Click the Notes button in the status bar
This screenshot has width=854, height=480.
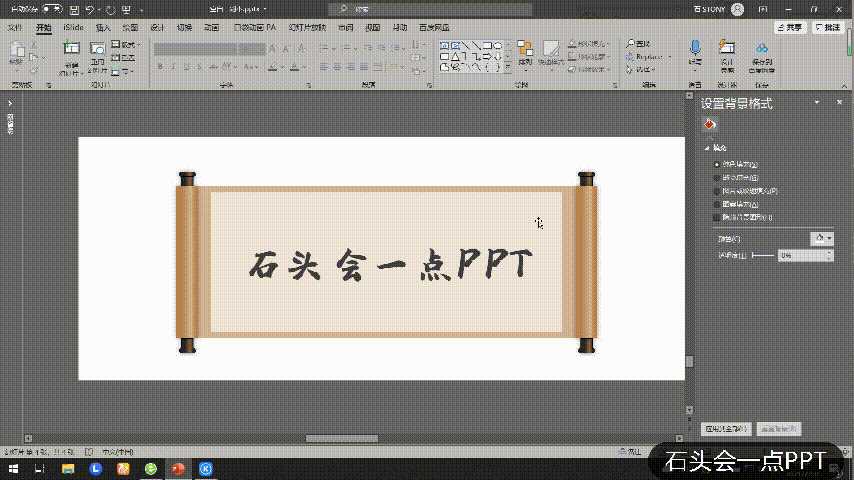(631, 452)
